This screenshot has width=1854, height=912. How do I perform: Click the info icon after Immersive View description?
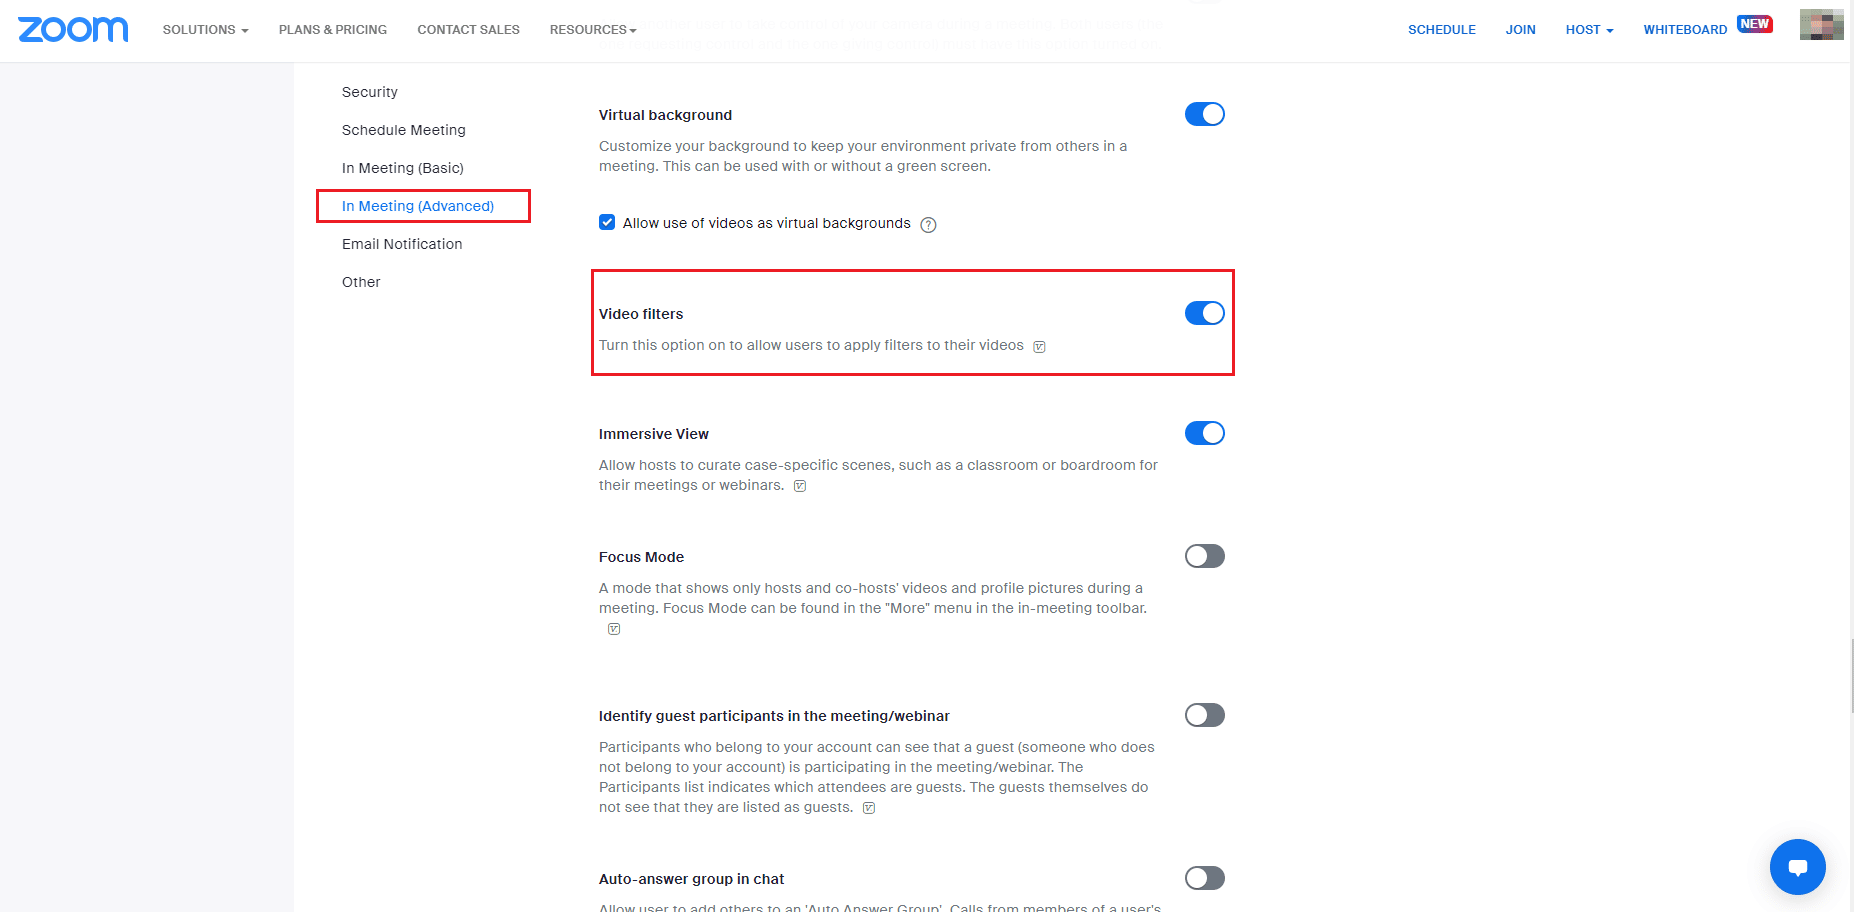pos(800,486)
